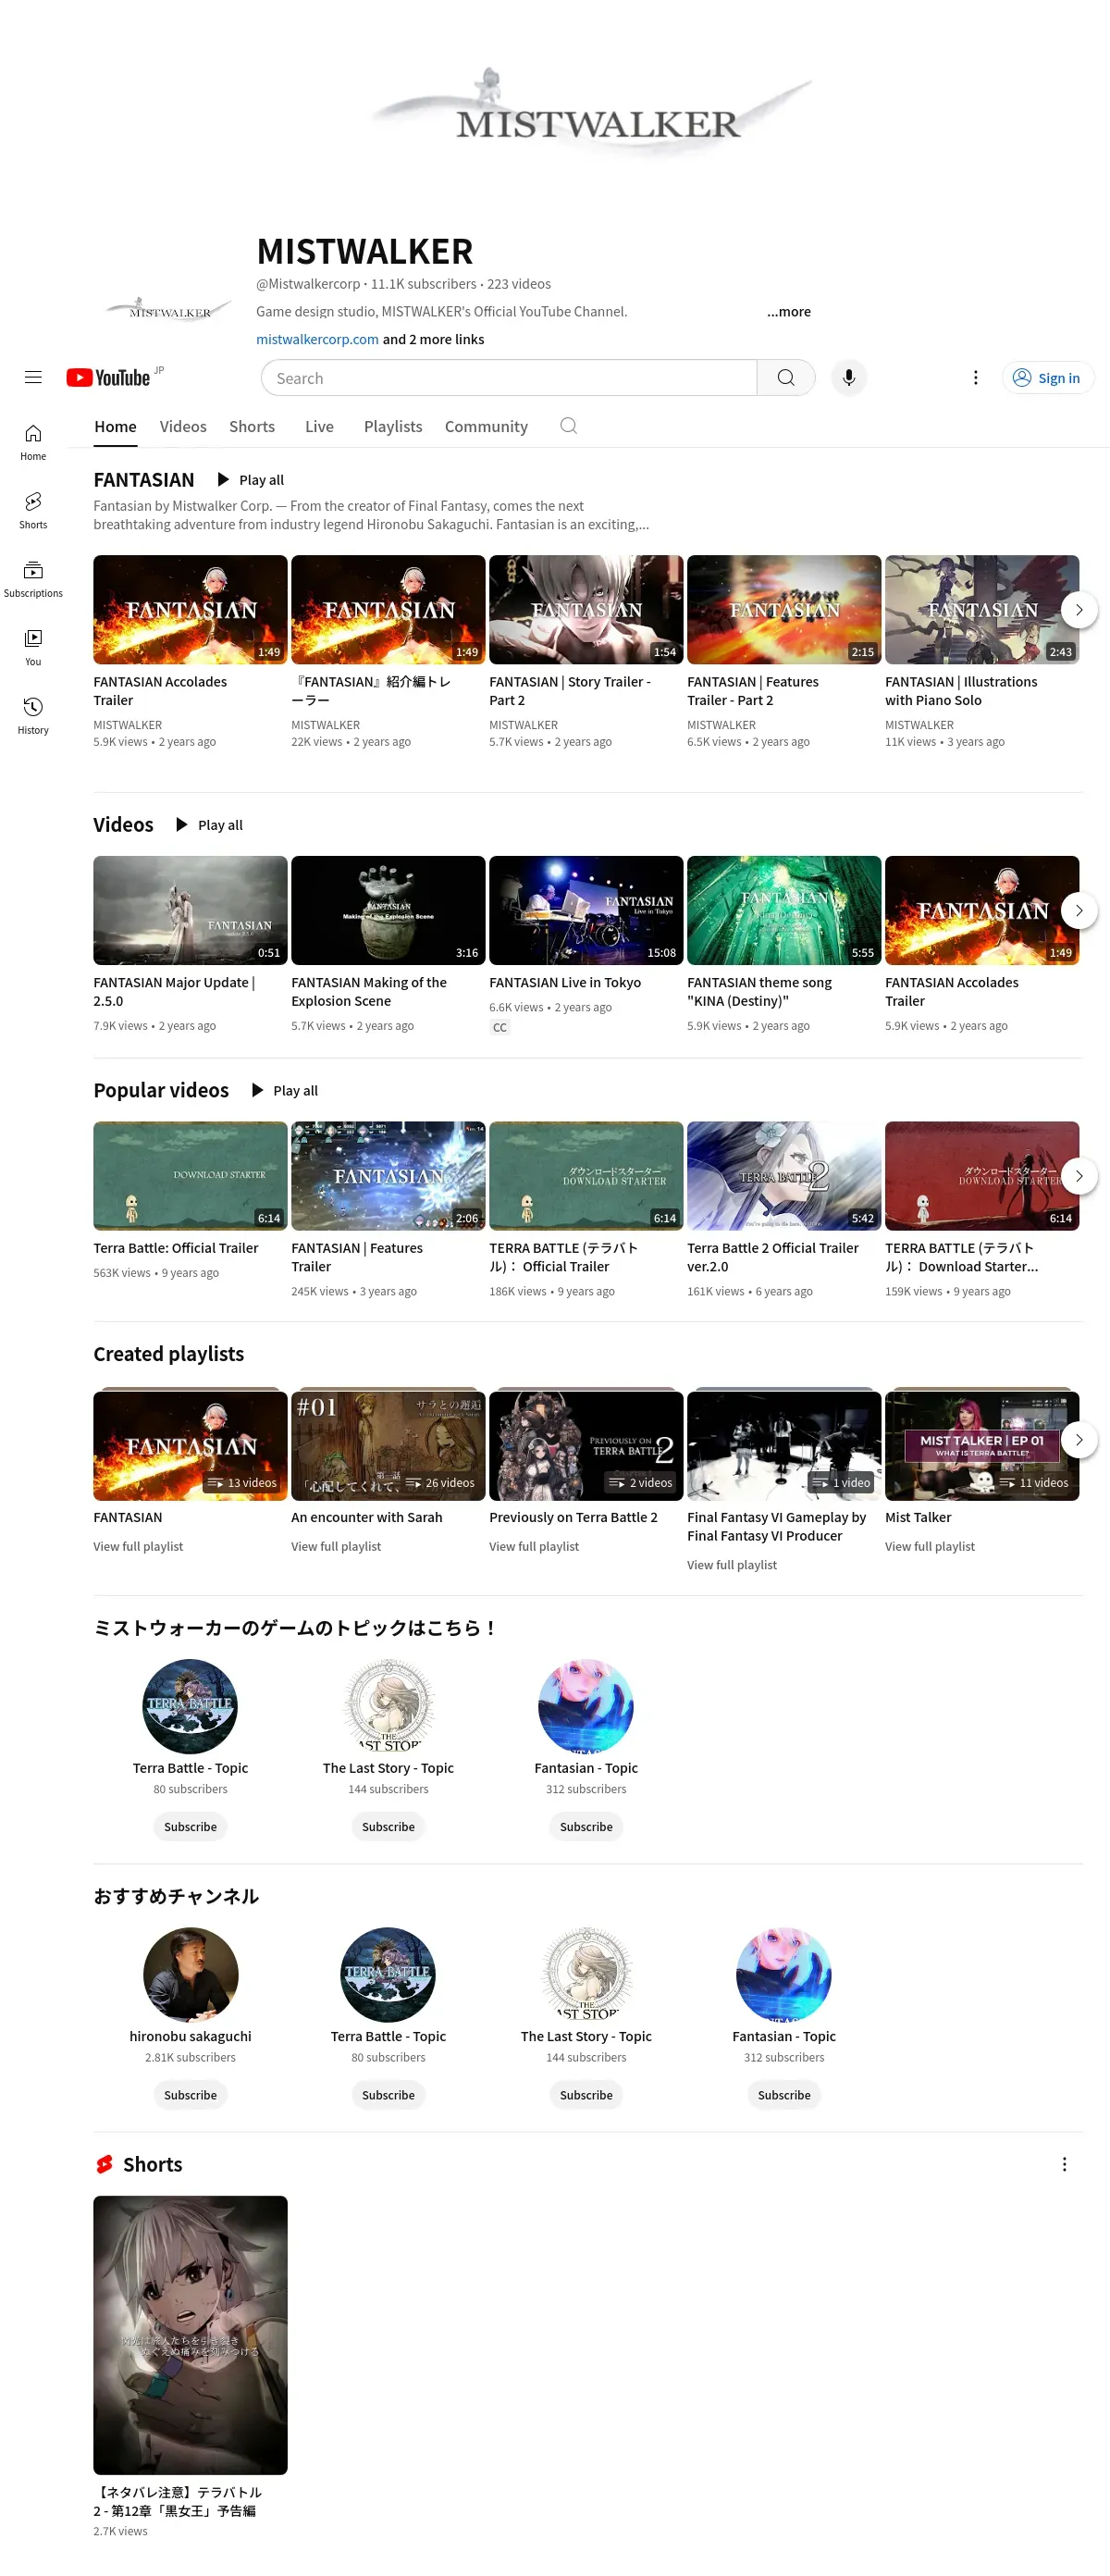Open FANTASIAN theme song KINA (Destiny) title
This screenshot has height=2576, width=1110.
tap(759, 992)
